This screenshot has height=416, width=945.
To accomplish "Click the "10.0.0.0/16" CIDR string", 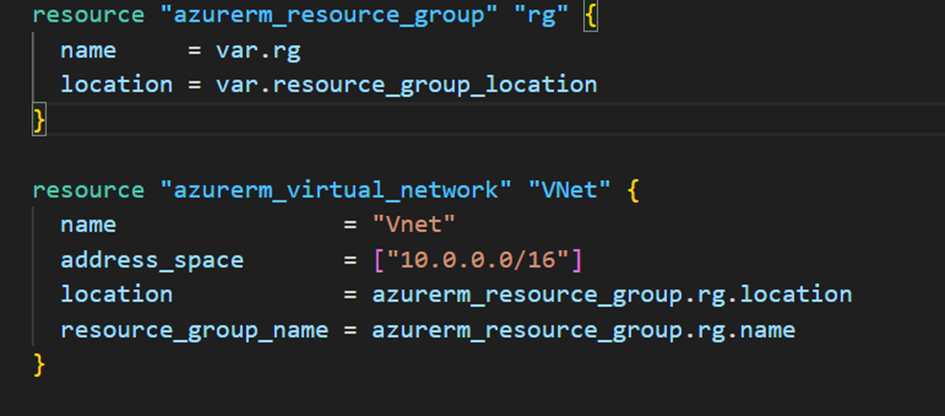I will click(478, 260).
